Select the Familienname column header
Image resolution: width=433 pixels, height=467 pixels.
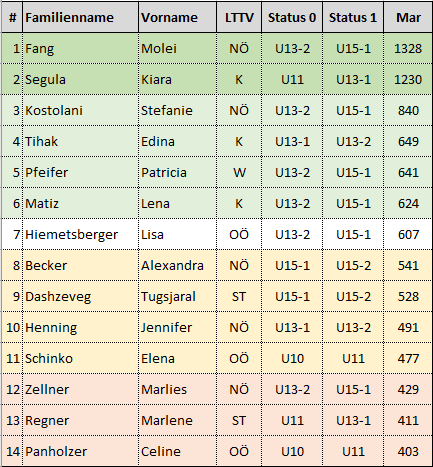(80, 17)
